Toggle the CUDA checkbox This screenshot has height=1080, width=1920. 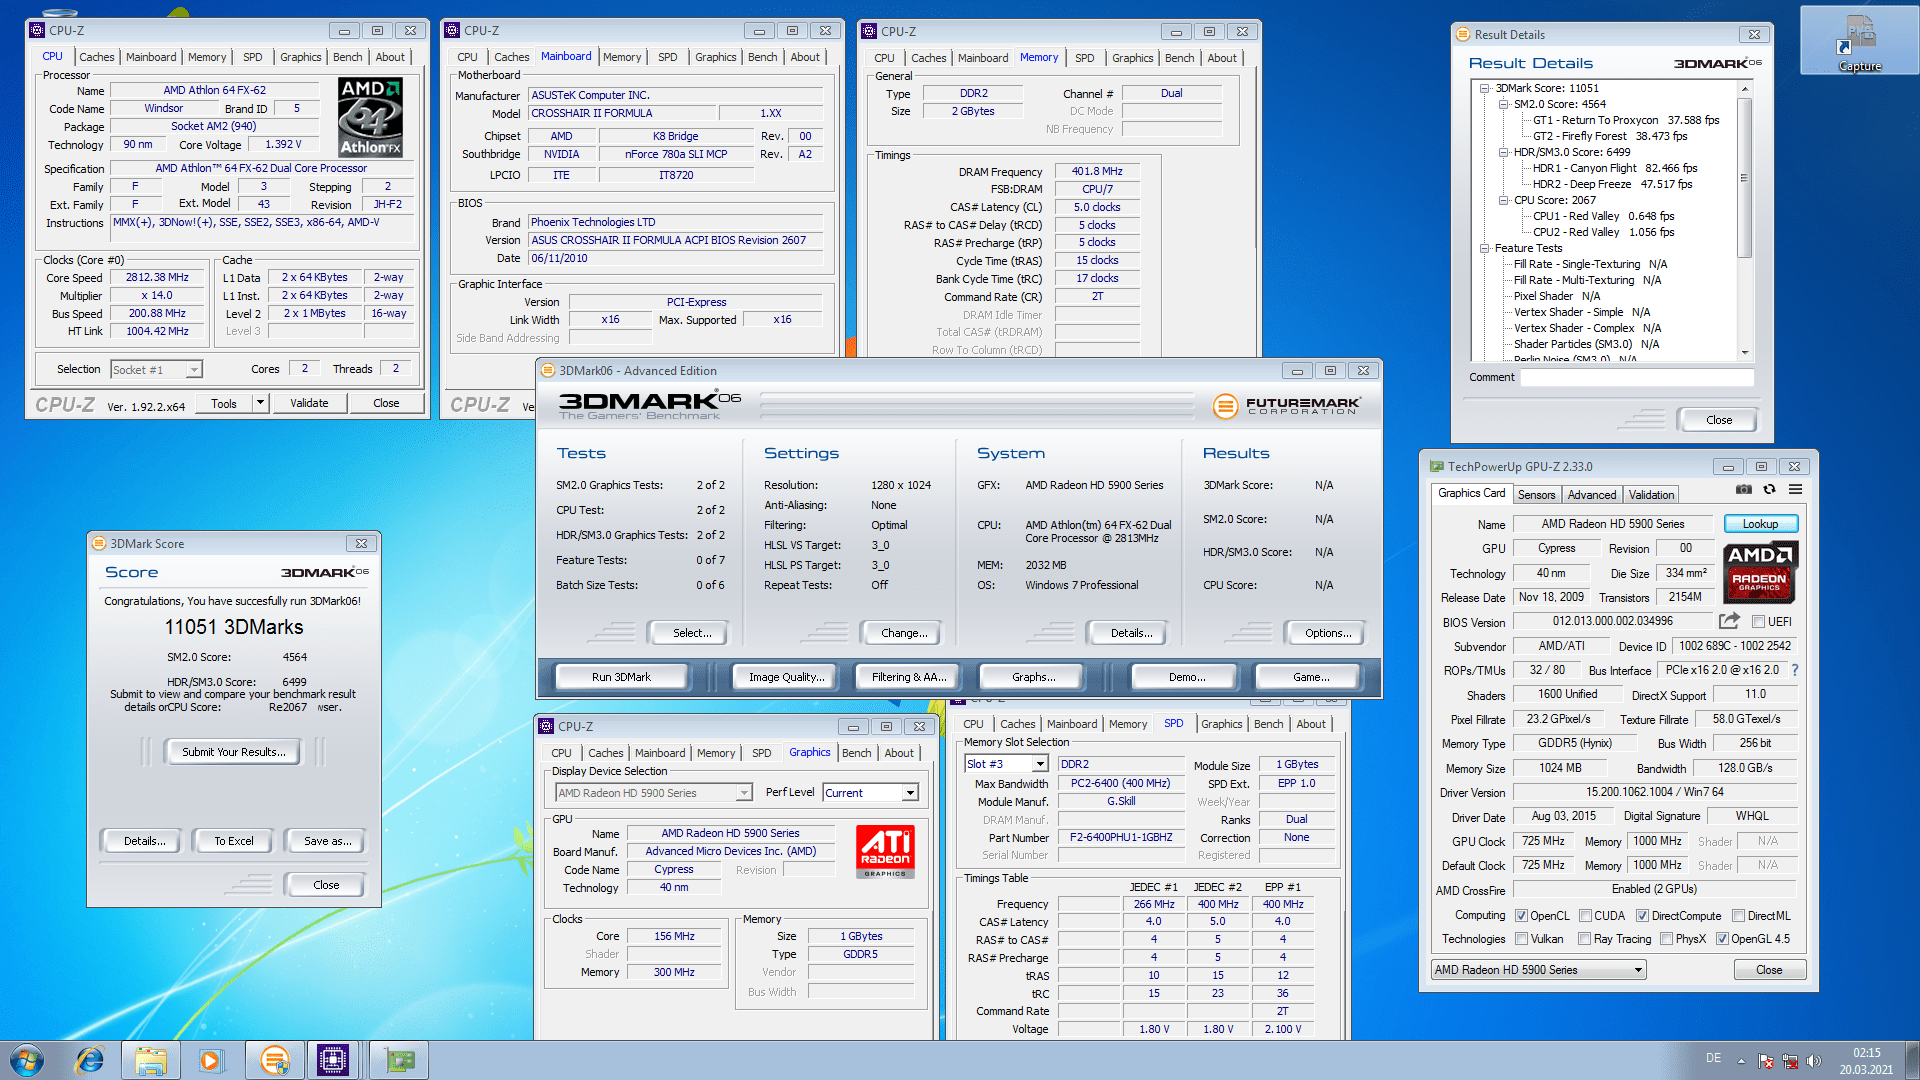[x=1585, y=916]
